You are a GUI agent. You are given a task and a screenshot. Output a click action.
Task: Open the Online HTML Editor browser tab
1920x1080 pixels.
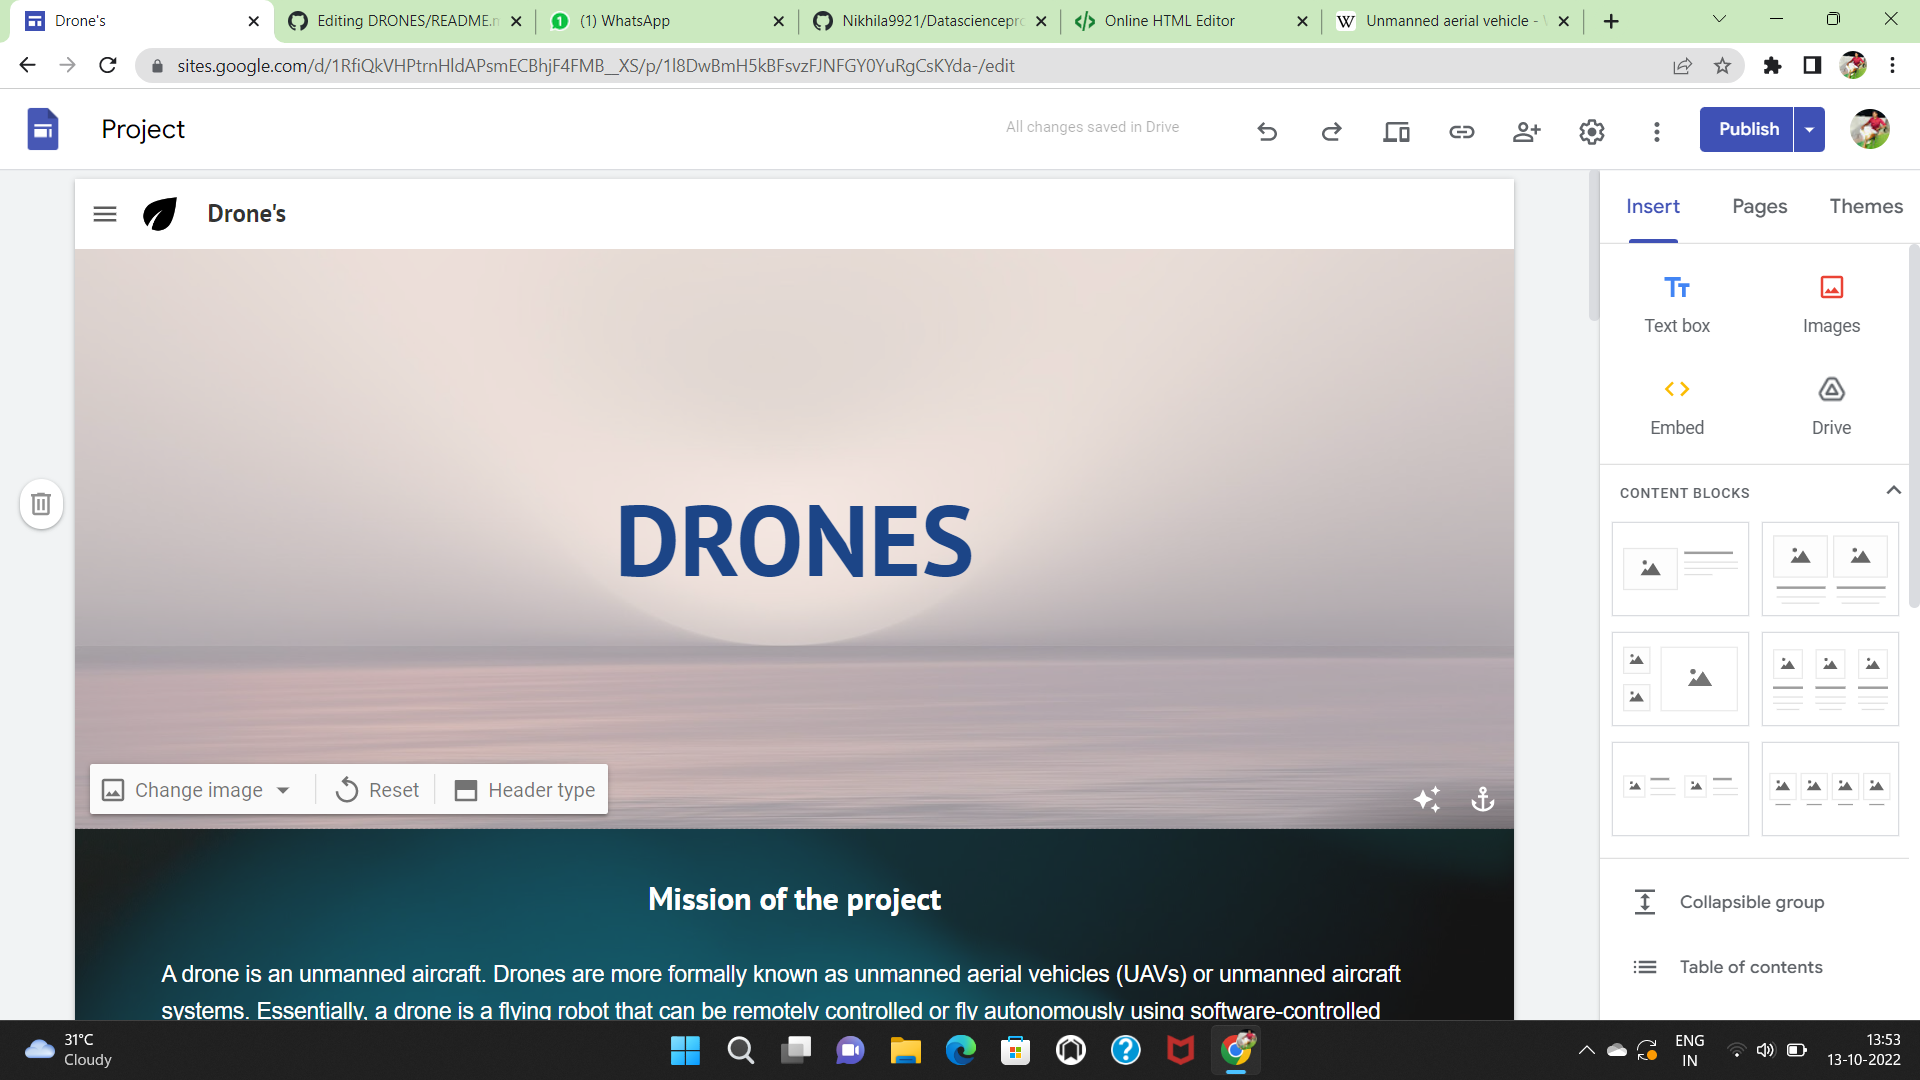coord(1191,21)
